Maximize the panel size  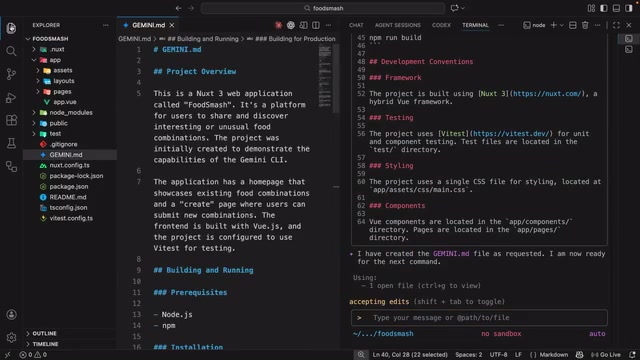pos(616,25)
